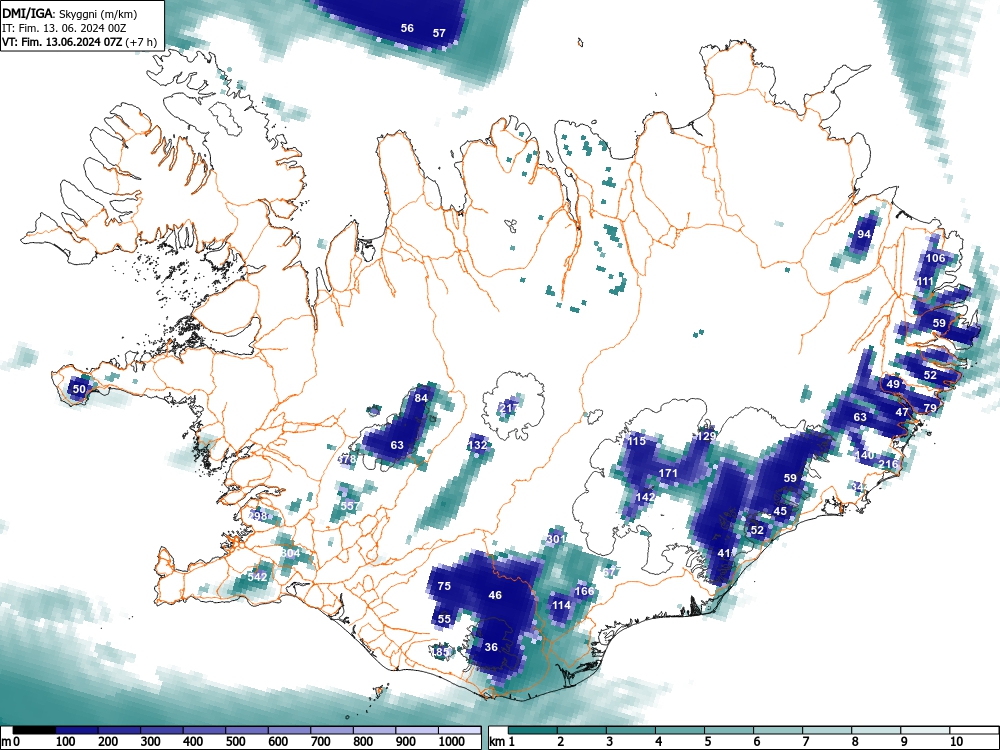Select the black swatch on the meter scale

34,730
